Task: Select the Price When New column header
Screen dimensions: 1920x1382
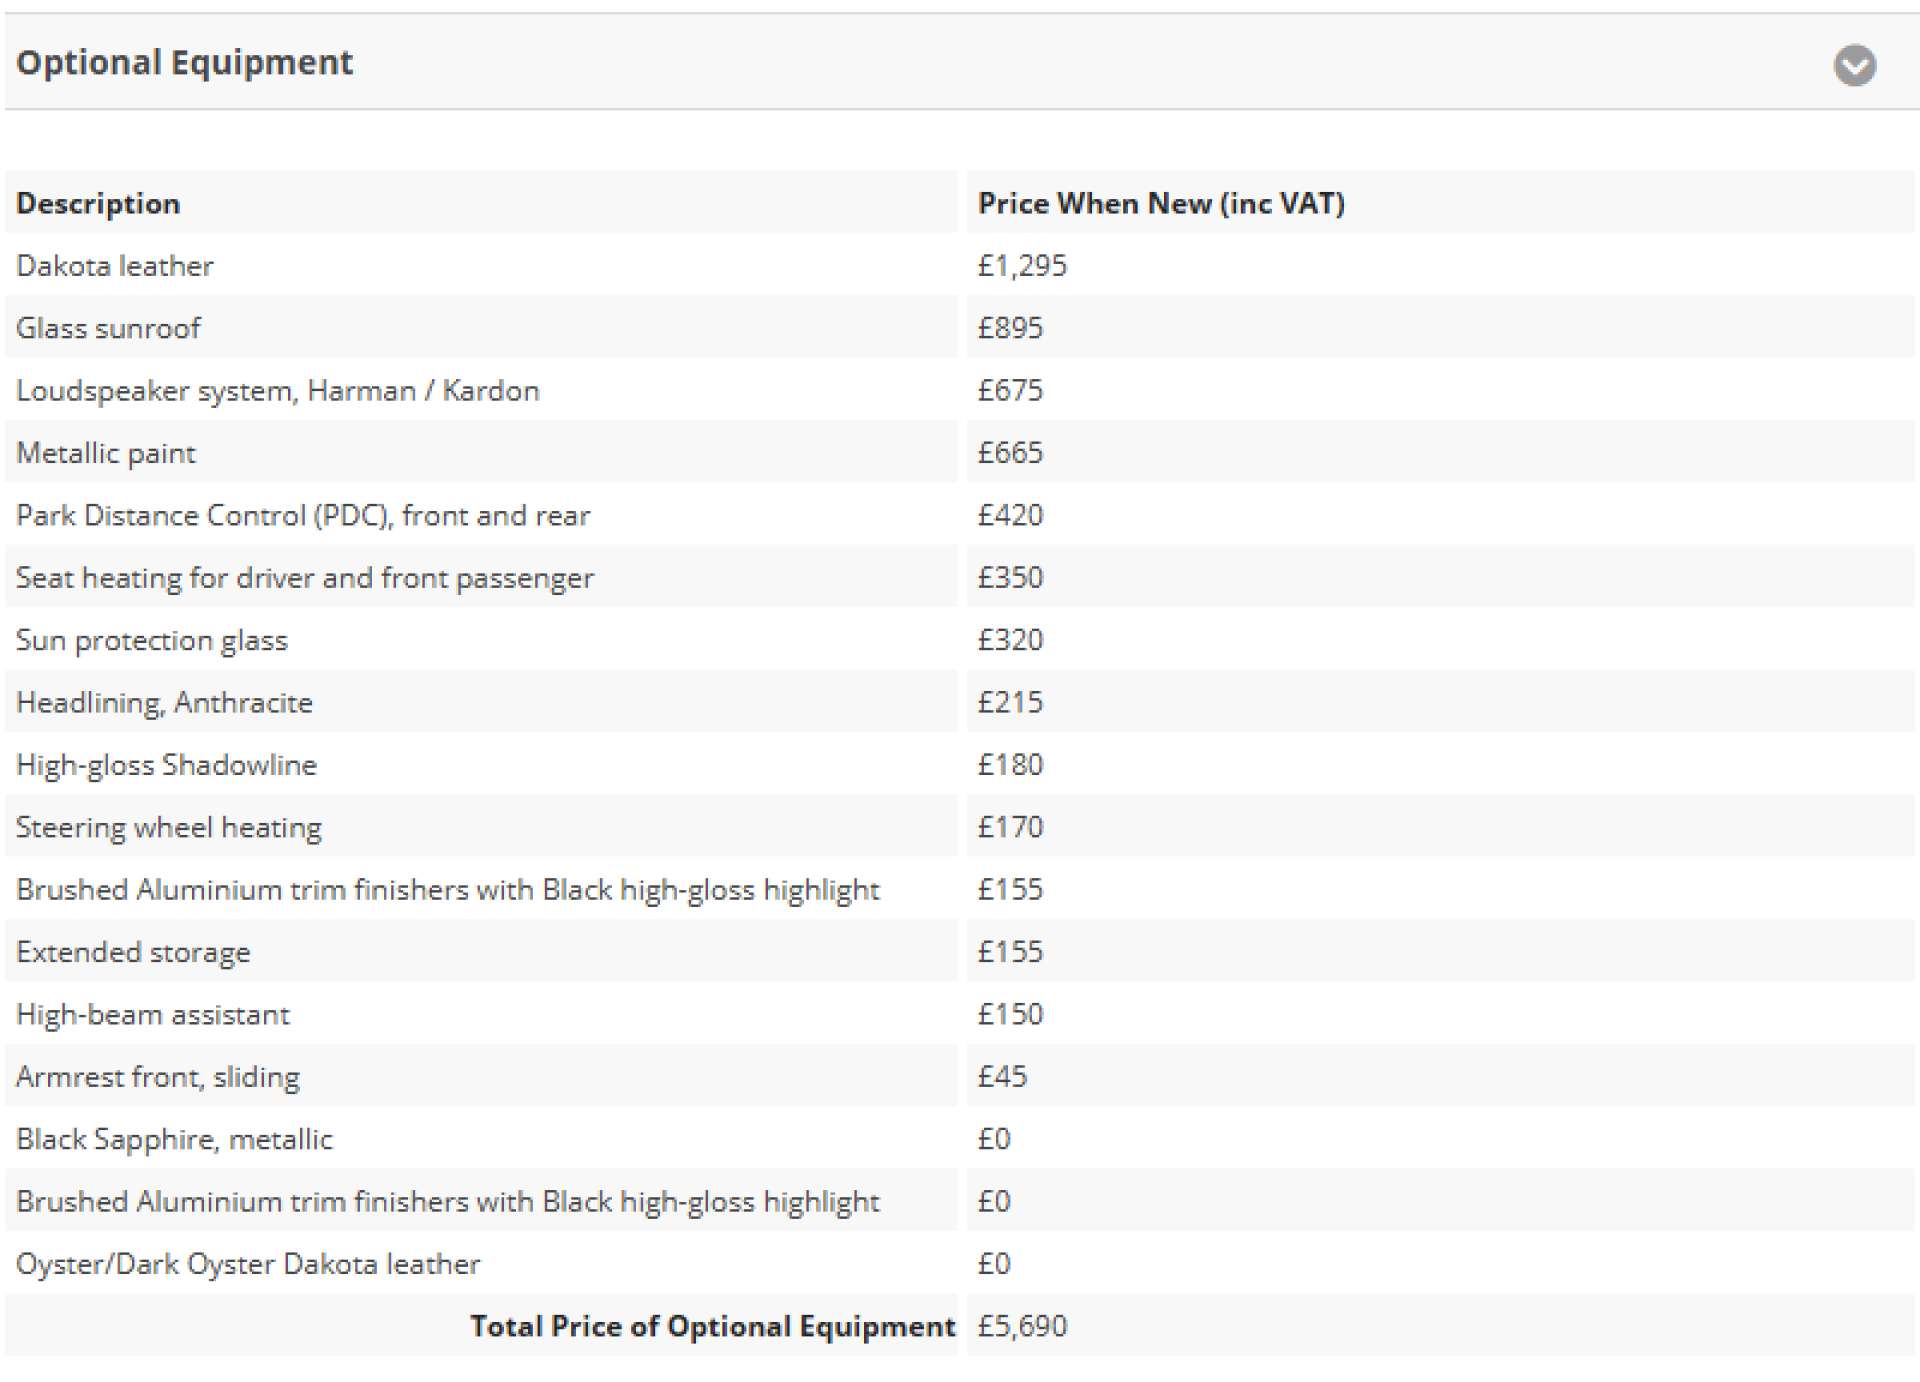Action: (x=1160, y=203)
